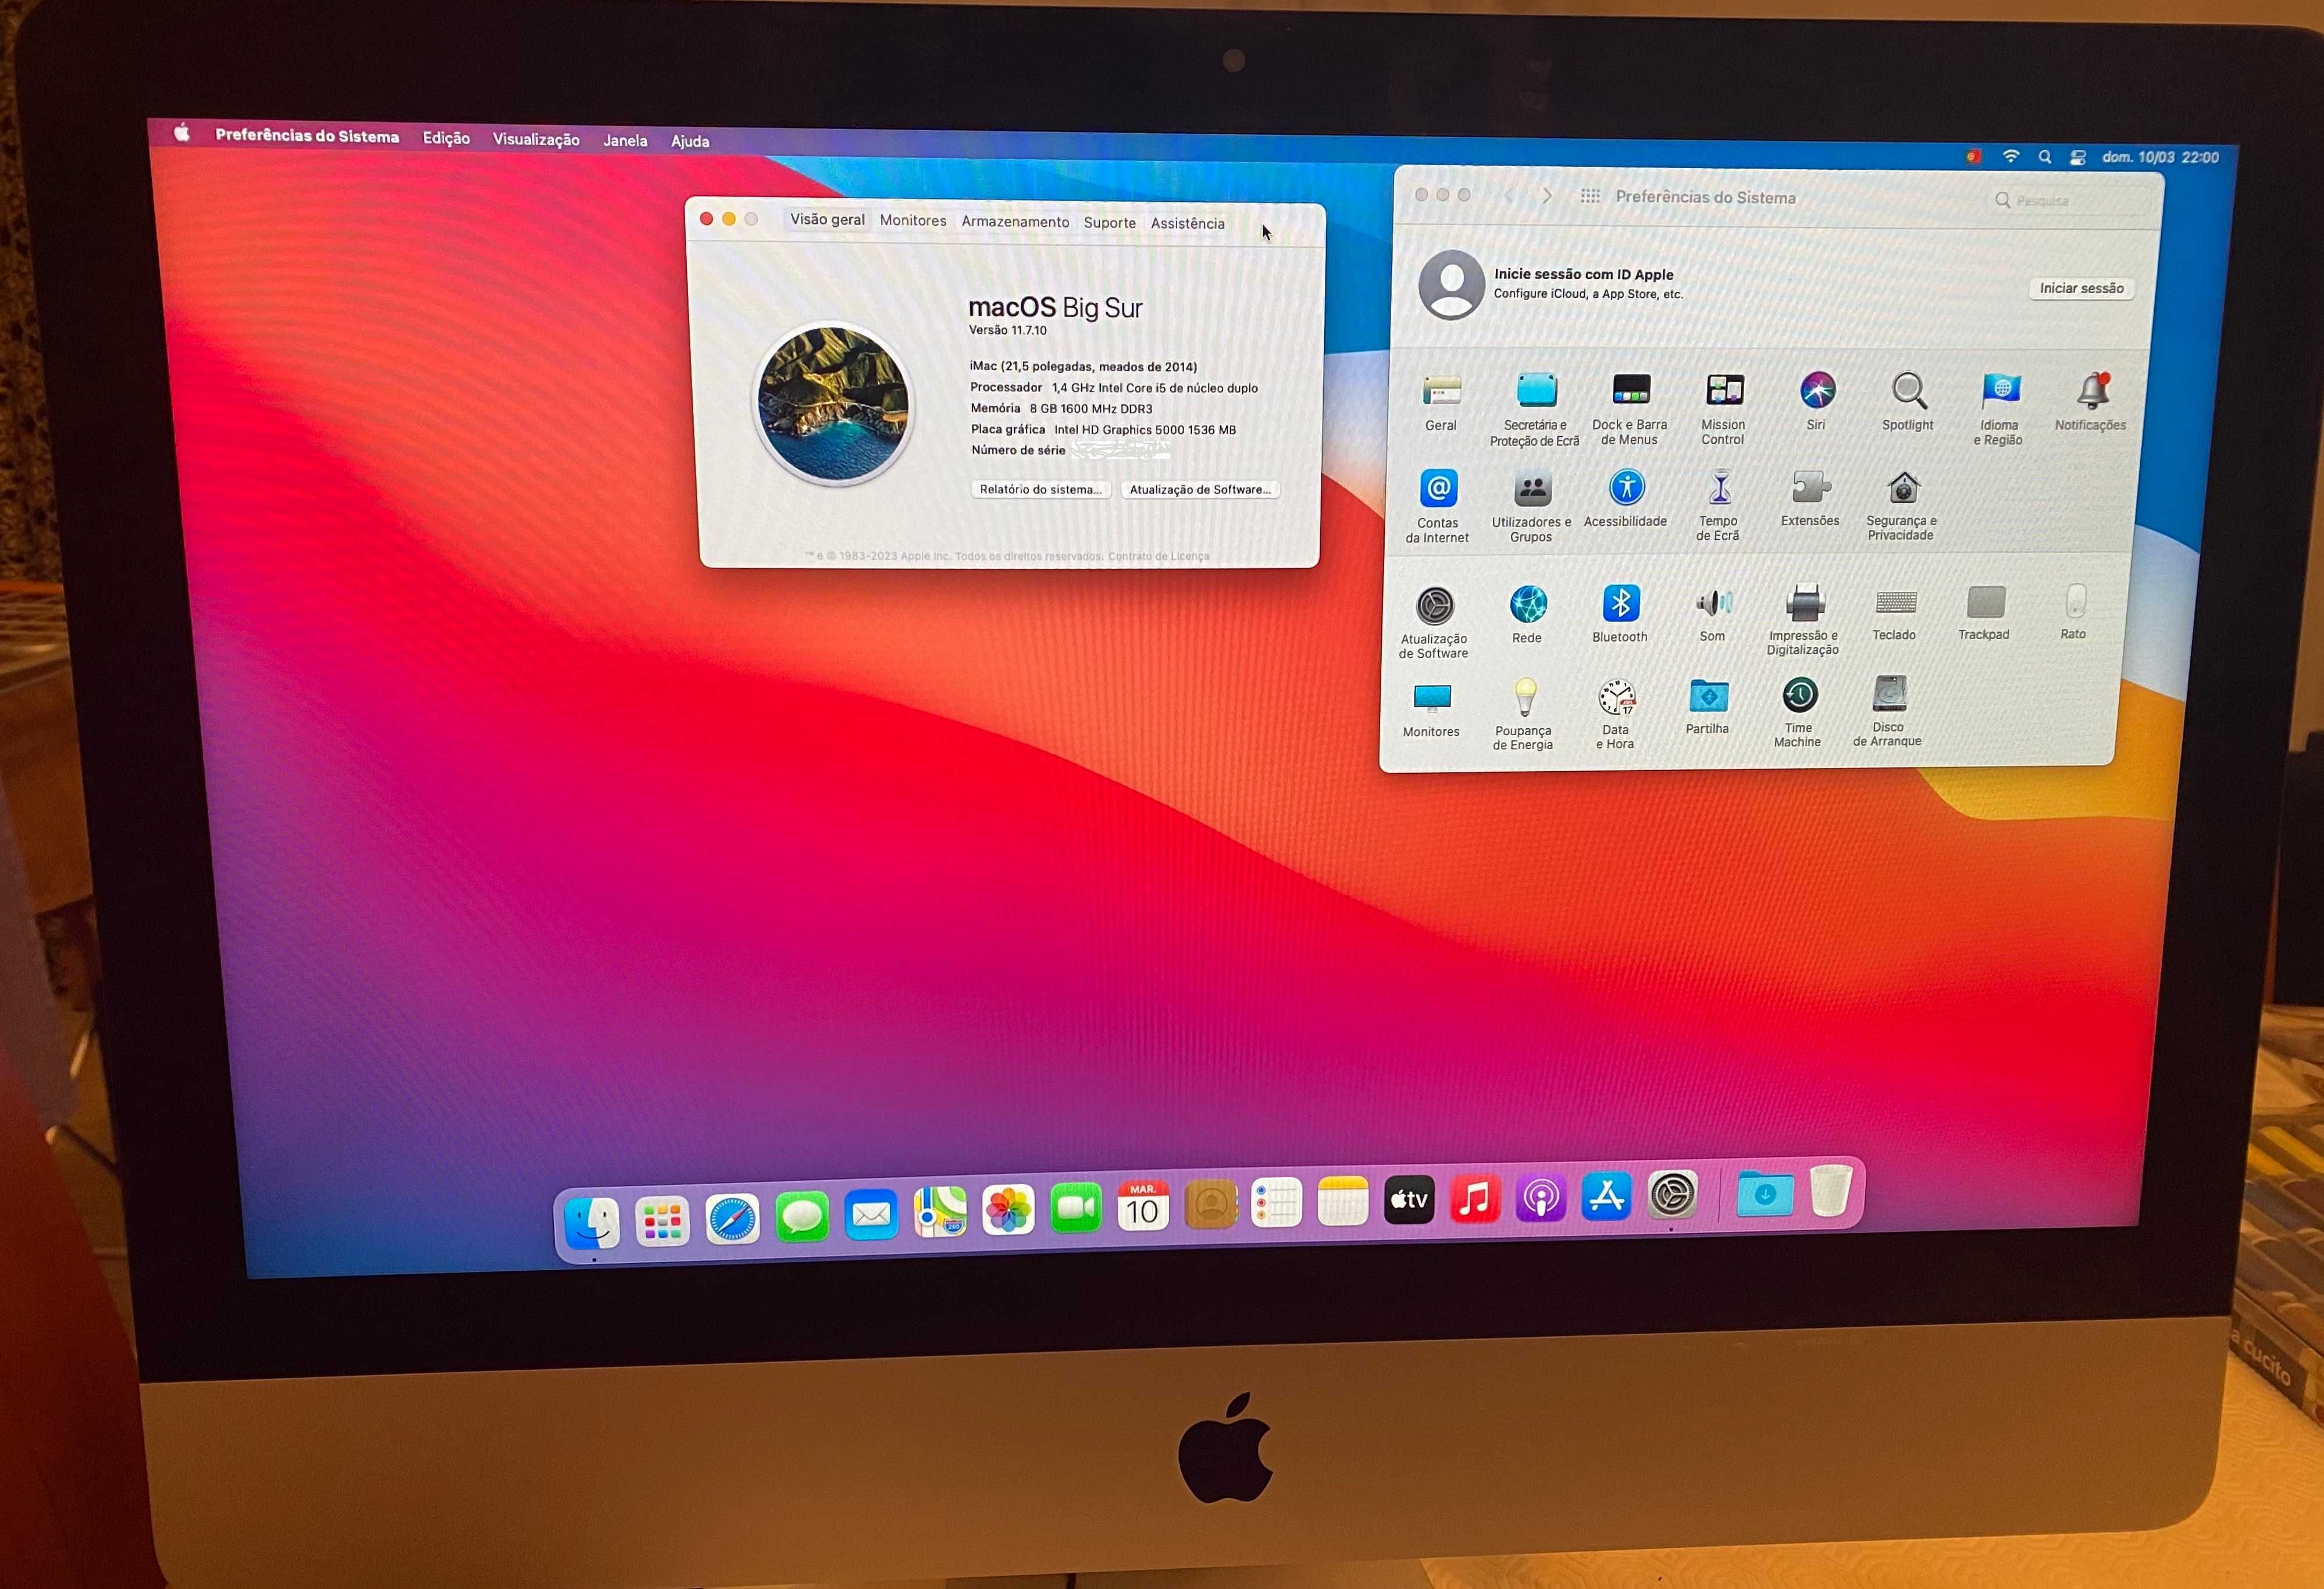Viewport: 2324px width, 1589px height.
Task: Launch Safari from the Dock
Action: coord(732,1219)
